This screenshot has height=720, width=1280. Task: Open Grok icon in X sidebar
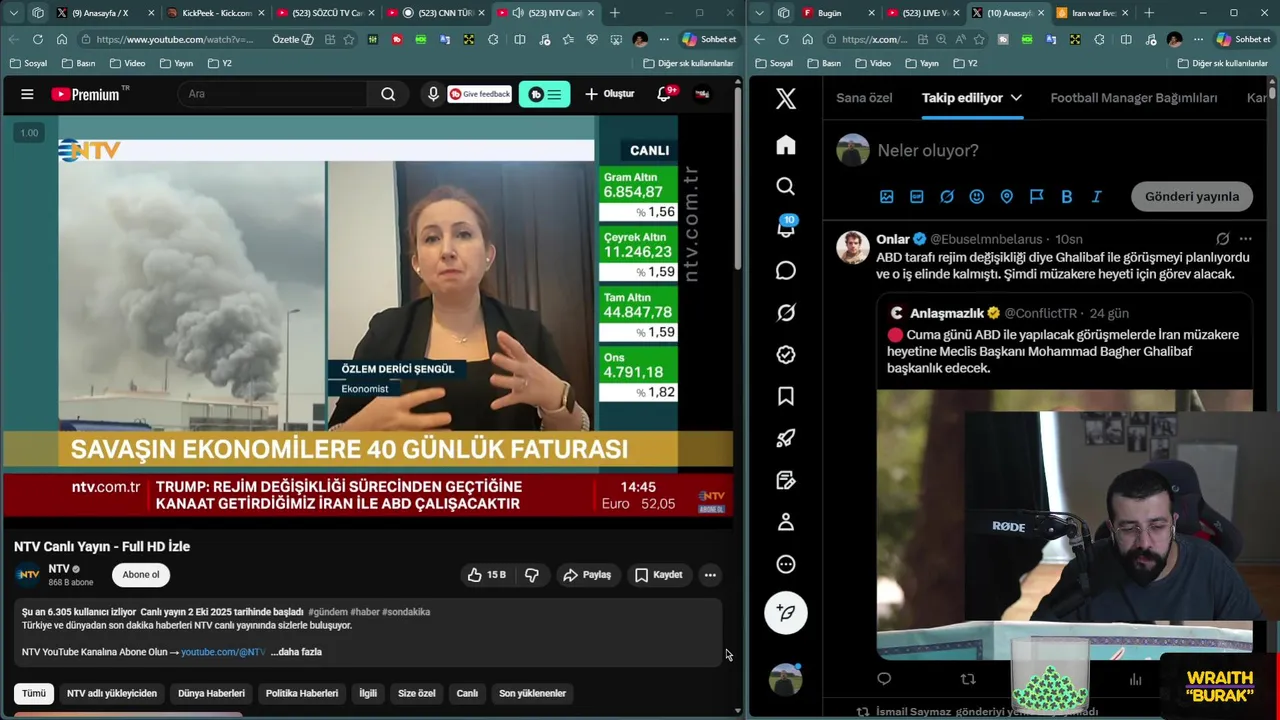(x=786, y=313)
